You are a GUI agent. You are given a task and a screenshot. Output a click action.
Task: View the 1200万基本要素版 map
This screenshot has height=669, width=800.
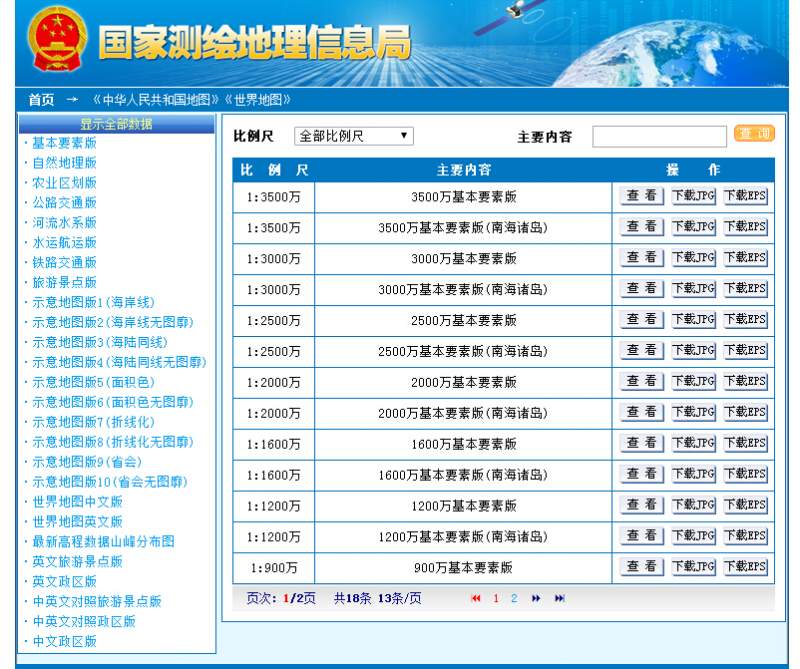pyautogui.click(x=642, y=505)
